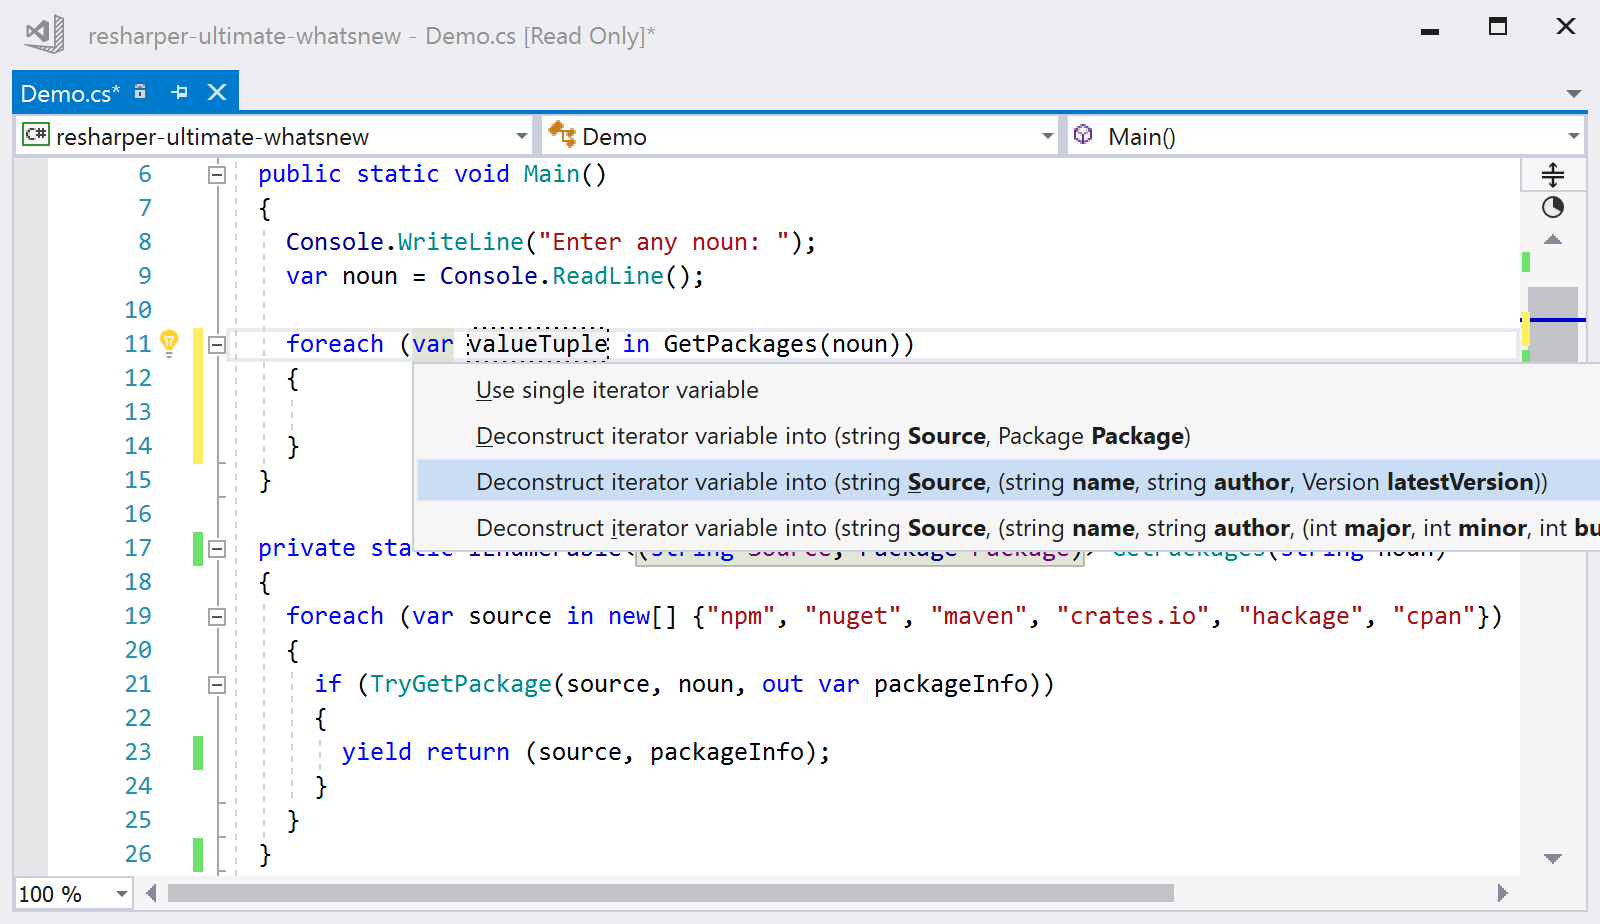Click the horizontal scrollbar right arrow
Image resolution: width=1600 pixels, height=924 pixels.
coord(1502,893)
